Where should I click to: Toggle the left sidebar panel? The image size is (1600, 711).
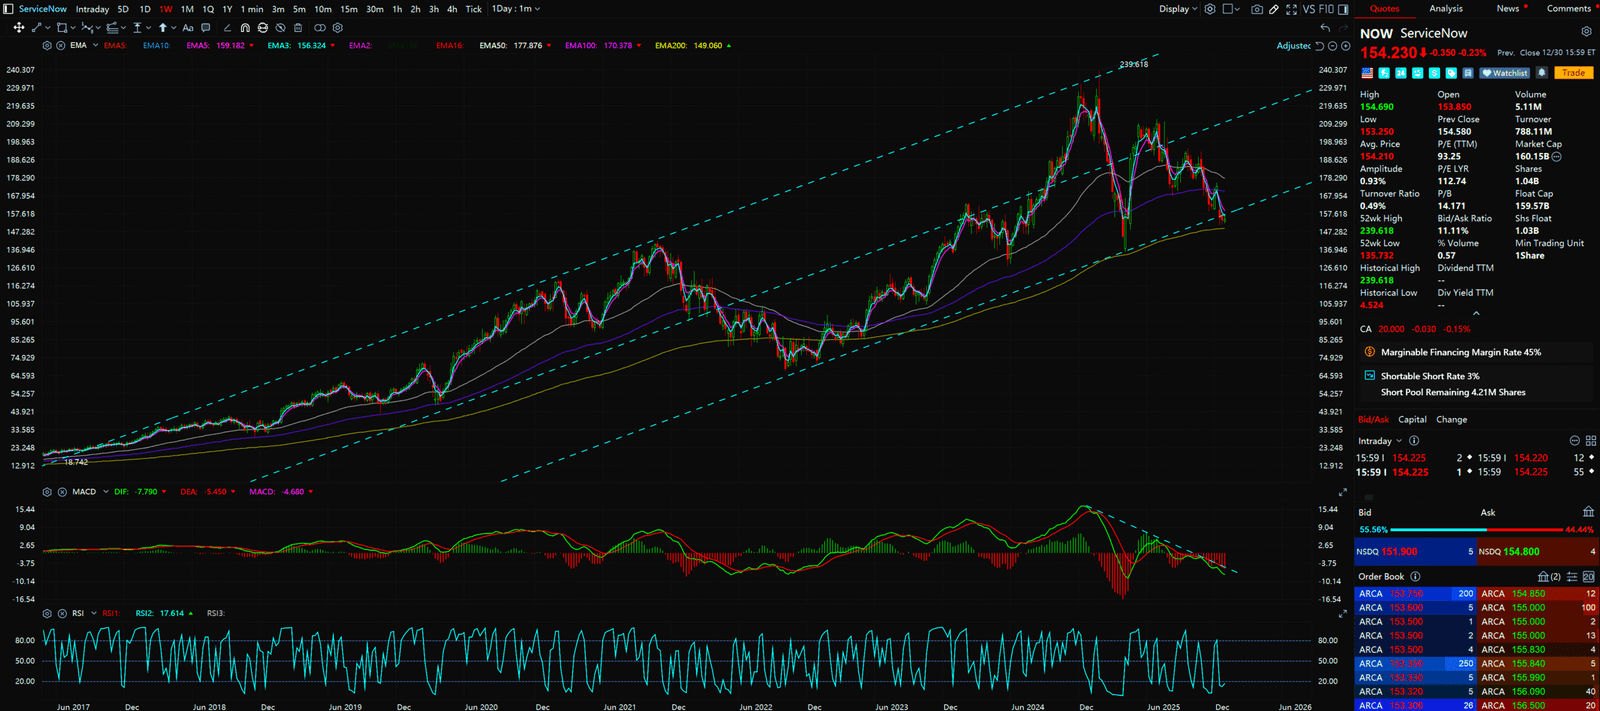pos(9,9)
